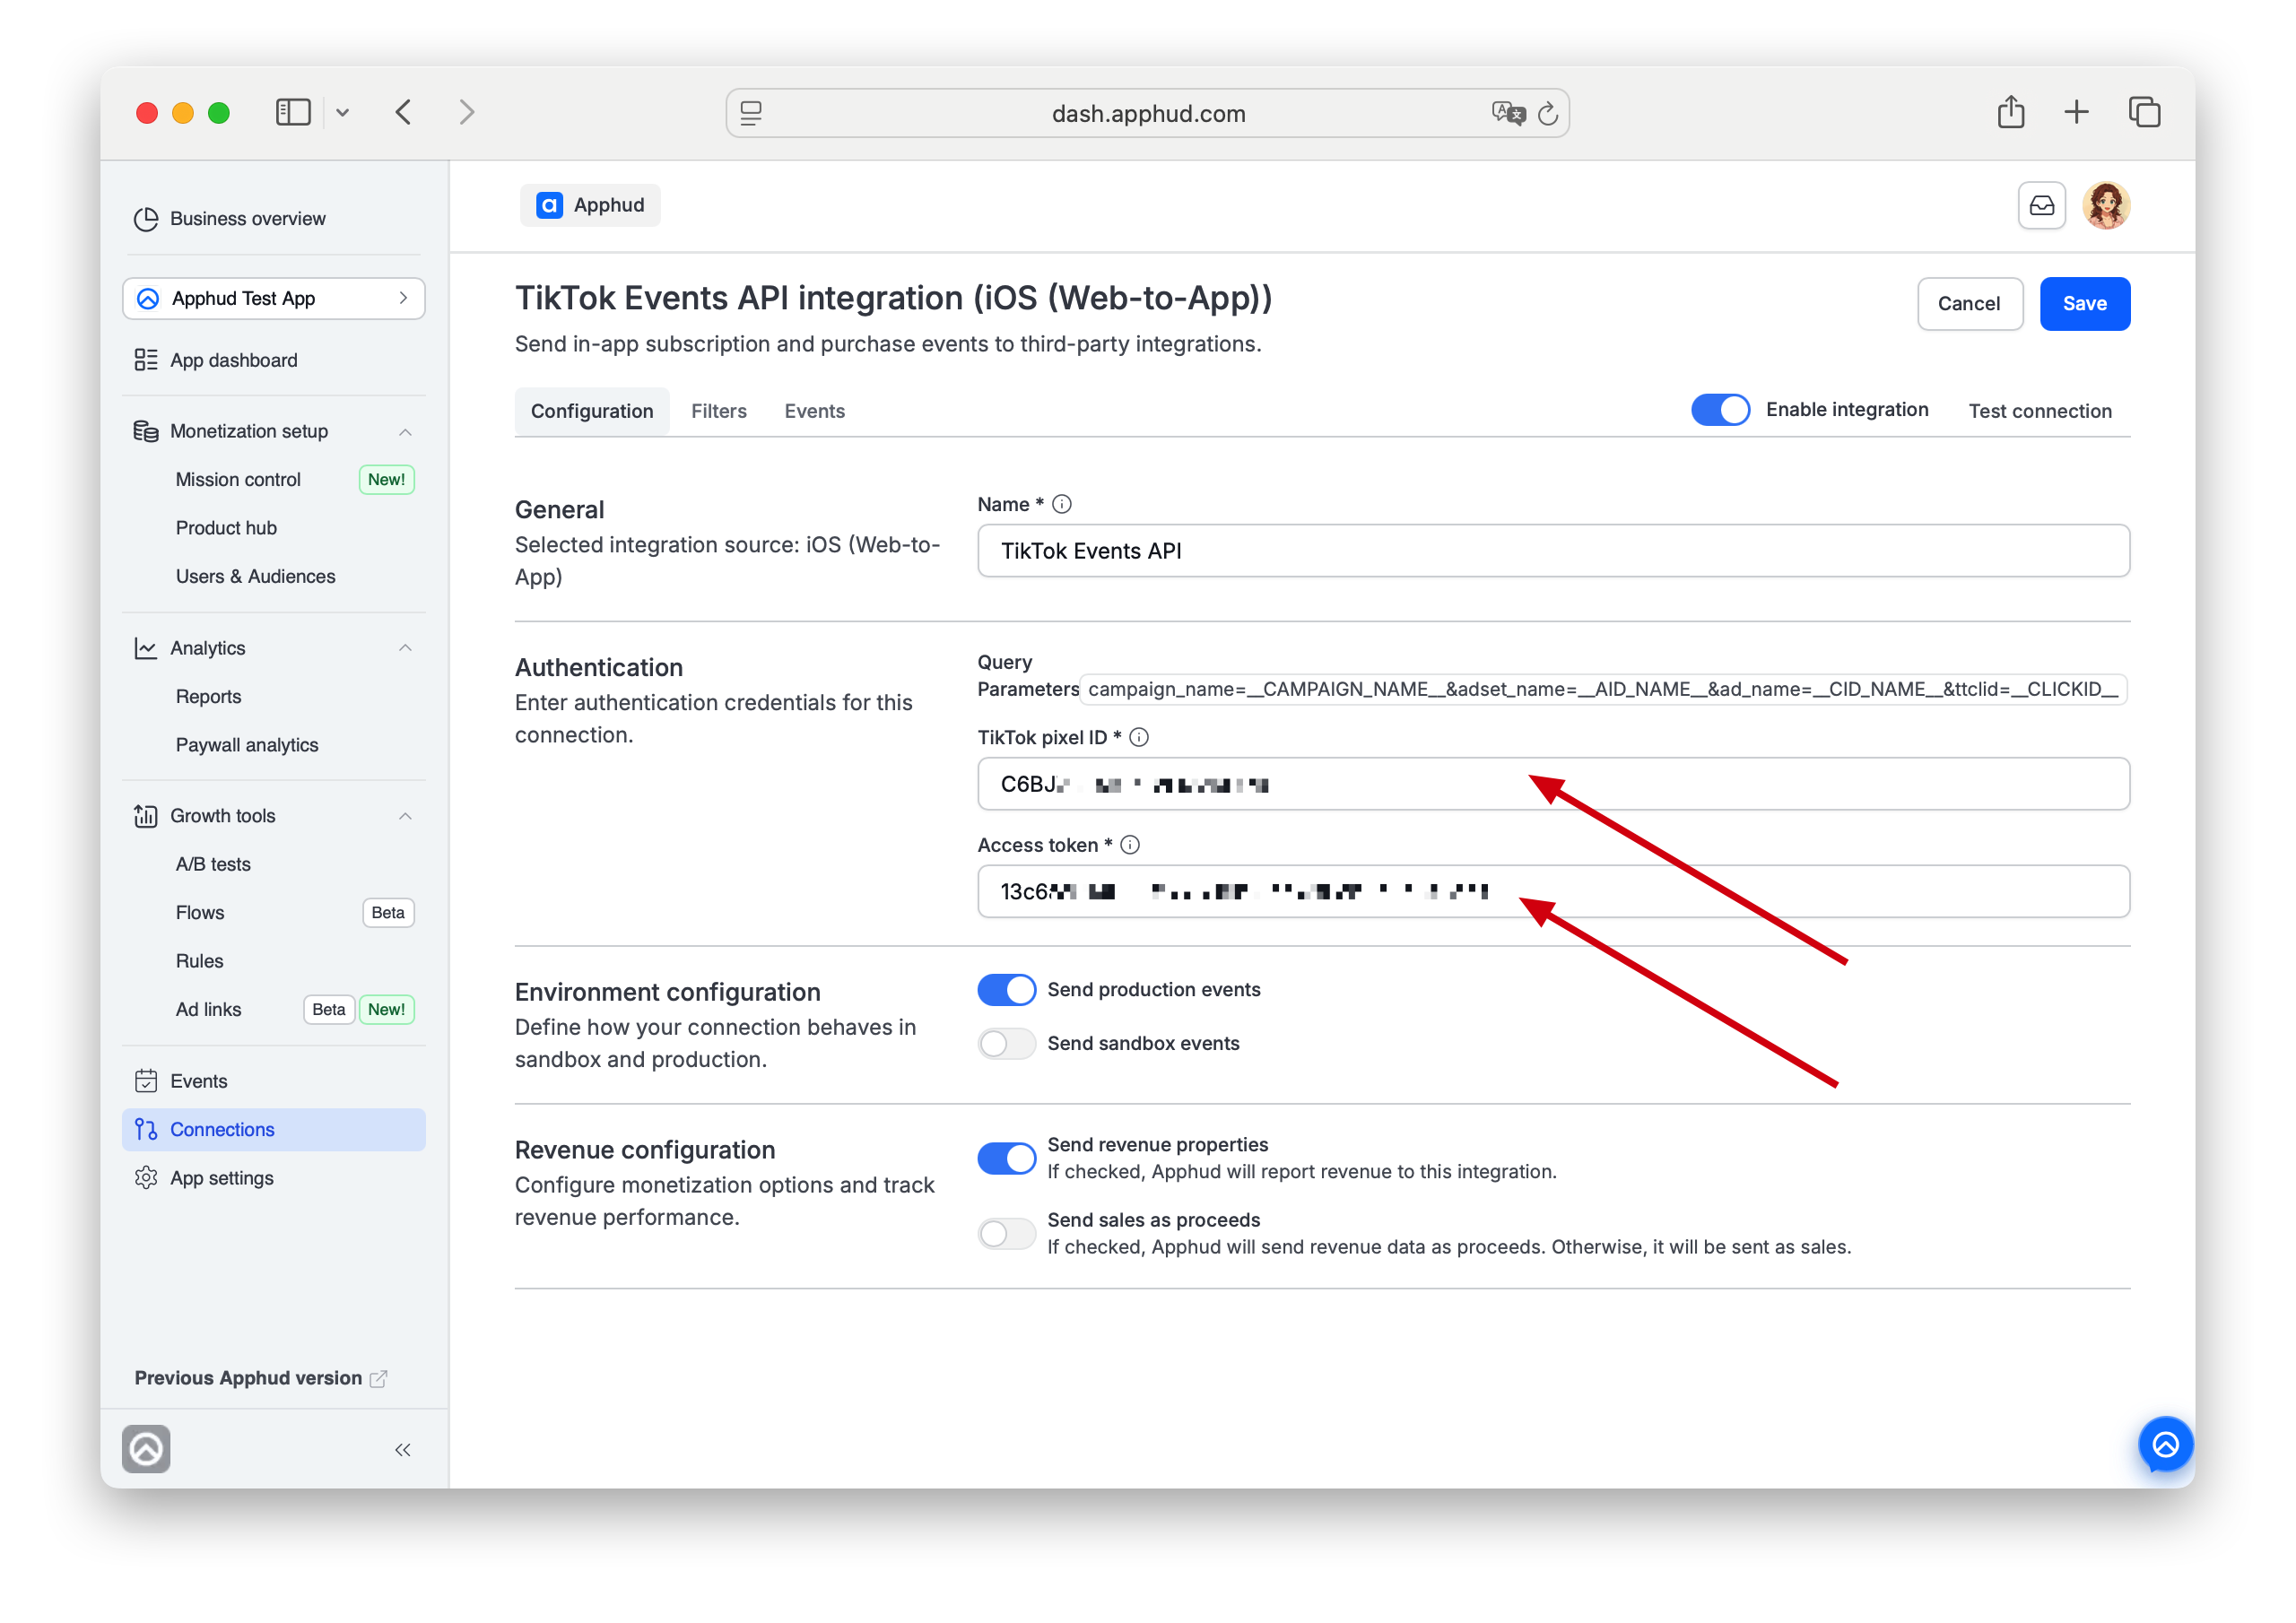Screen dimensions: 2296x1623
Task: Click the Safari address bar
Action: click(1147, 113)
